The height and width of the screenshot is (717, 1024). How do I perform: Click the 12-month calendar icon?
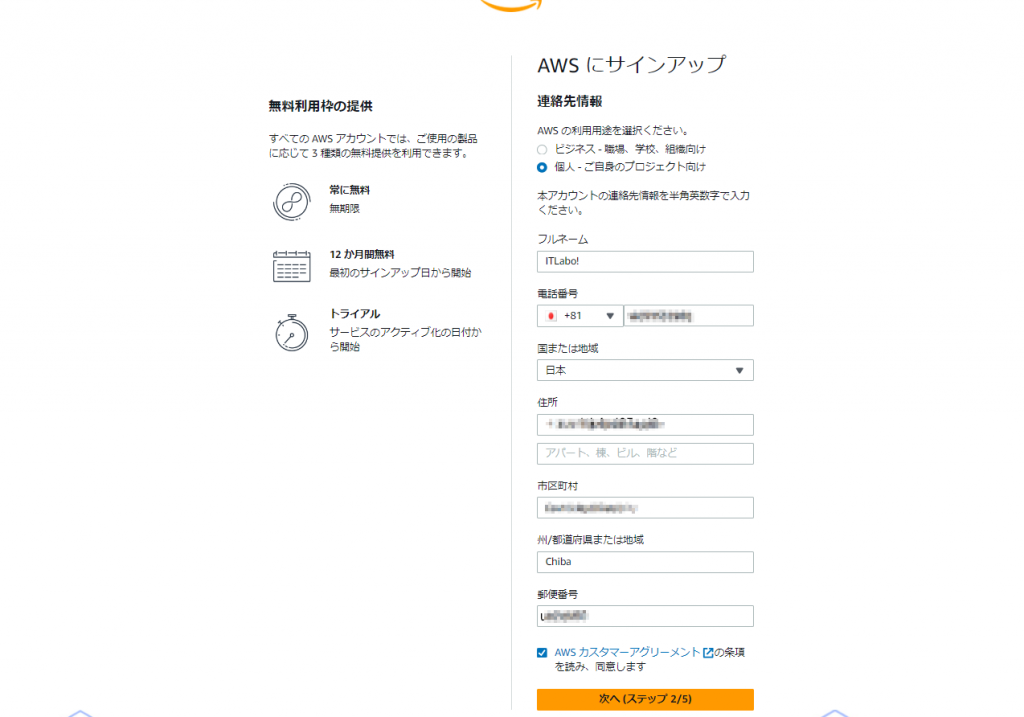pos(291,266)
